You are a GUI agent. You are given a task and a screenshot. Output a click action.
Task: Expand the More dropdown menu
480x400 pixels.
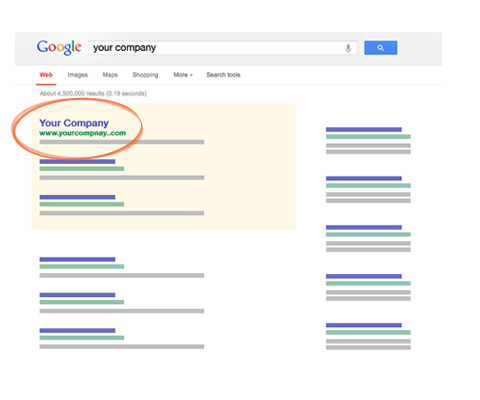[183, 75]
